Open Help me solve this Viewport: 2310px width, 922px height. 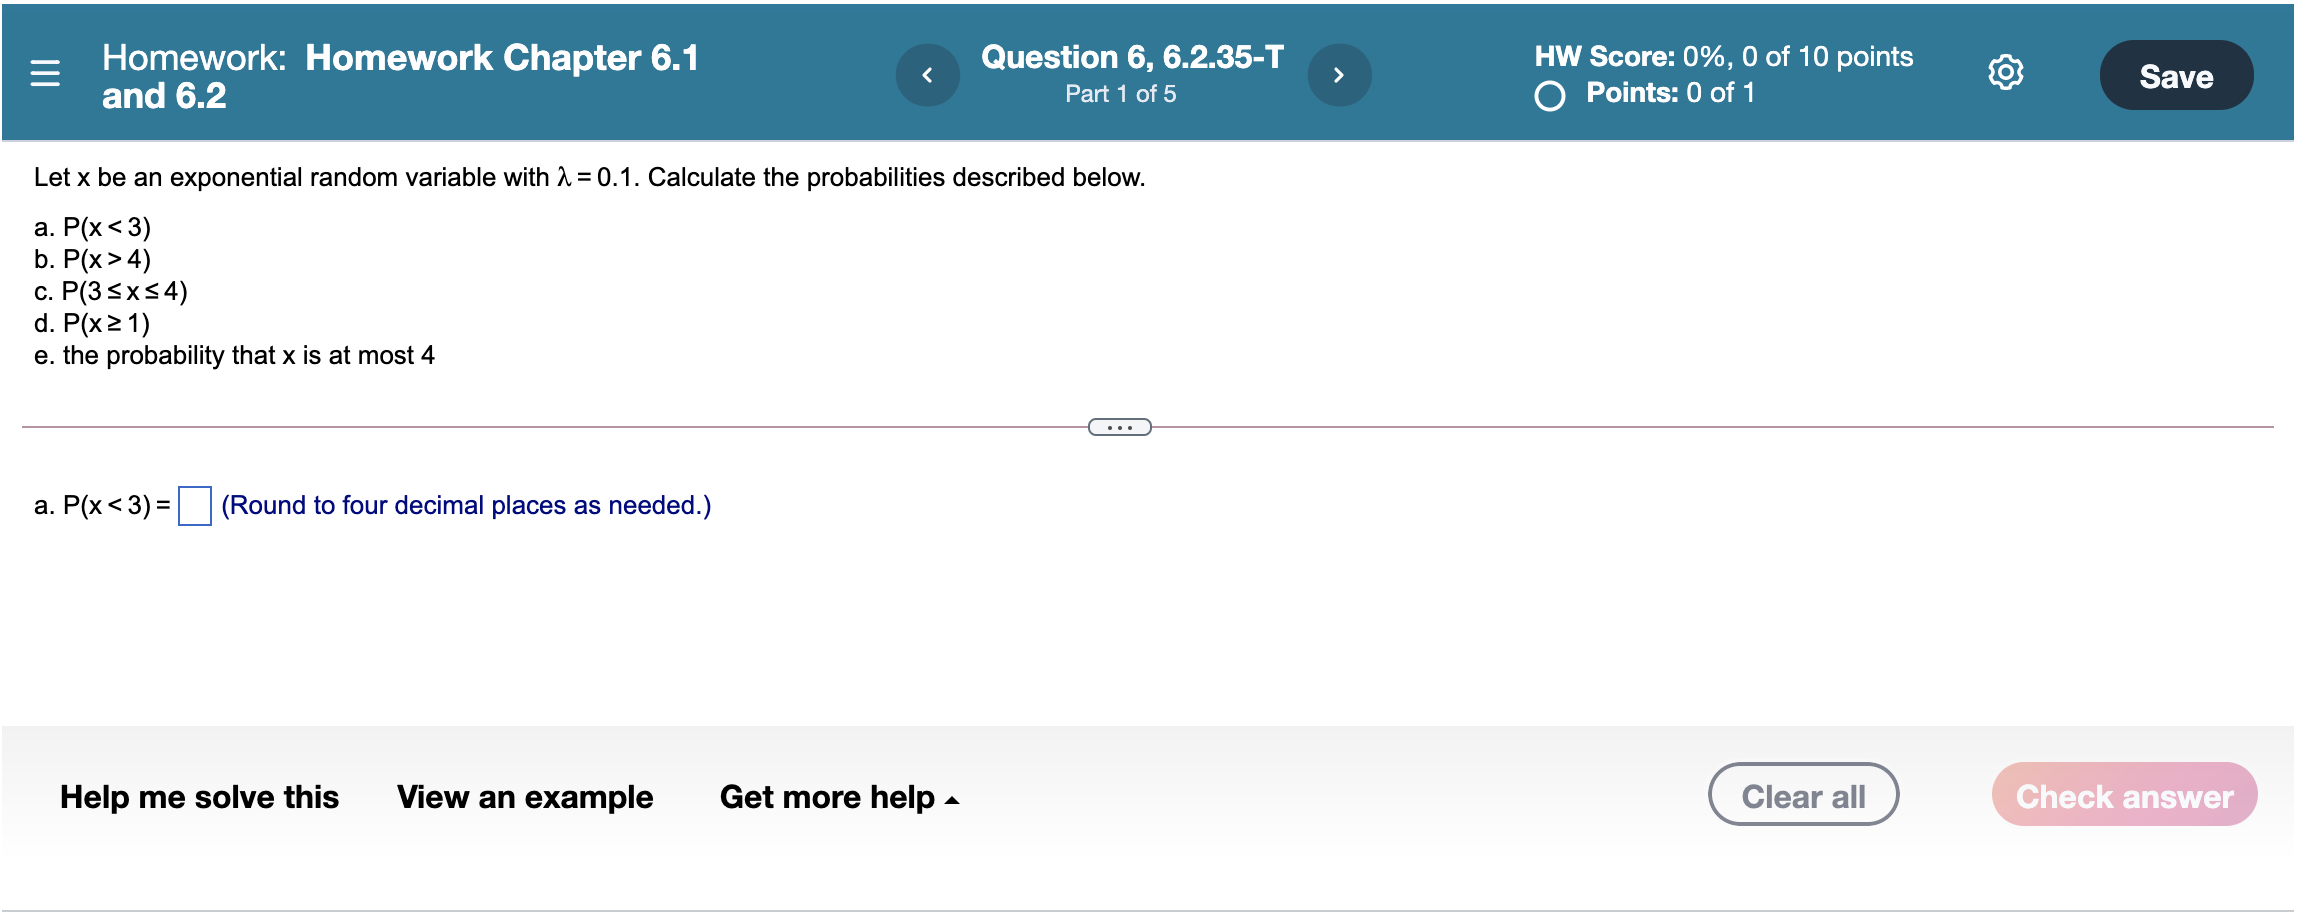click(199, 797)
